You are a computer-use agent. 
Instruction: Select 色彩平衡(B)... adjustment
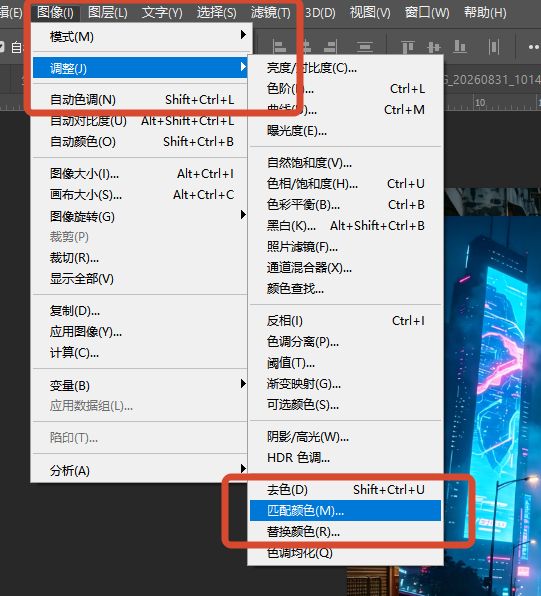coord(346,204)
